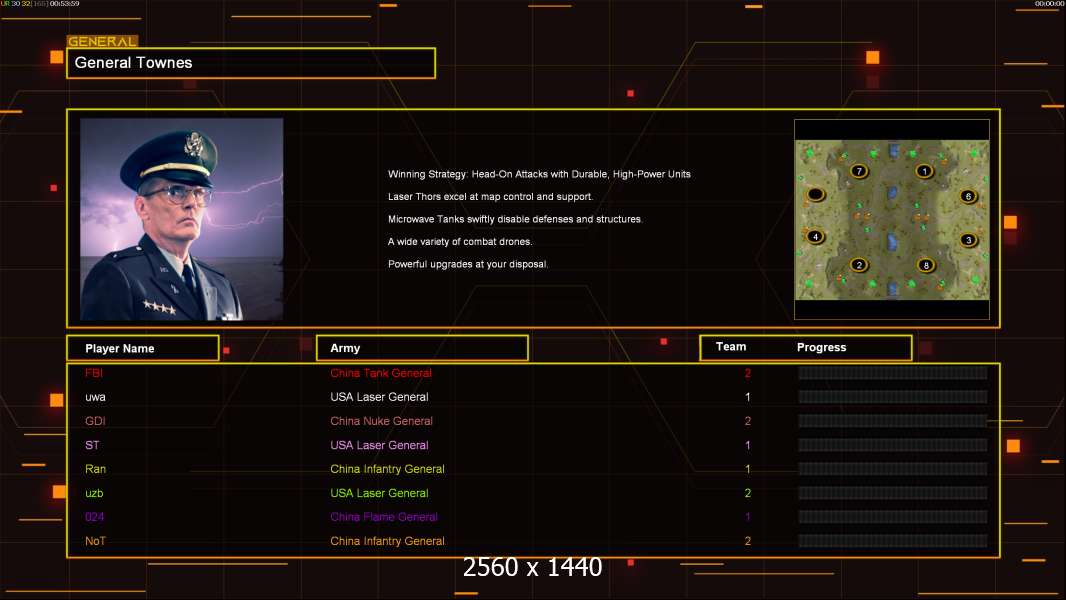This screenshot has height=600, width=1066.
Task: Click the Winning Strategy description line
Action: pyautogui.click(x=539, y=174)
